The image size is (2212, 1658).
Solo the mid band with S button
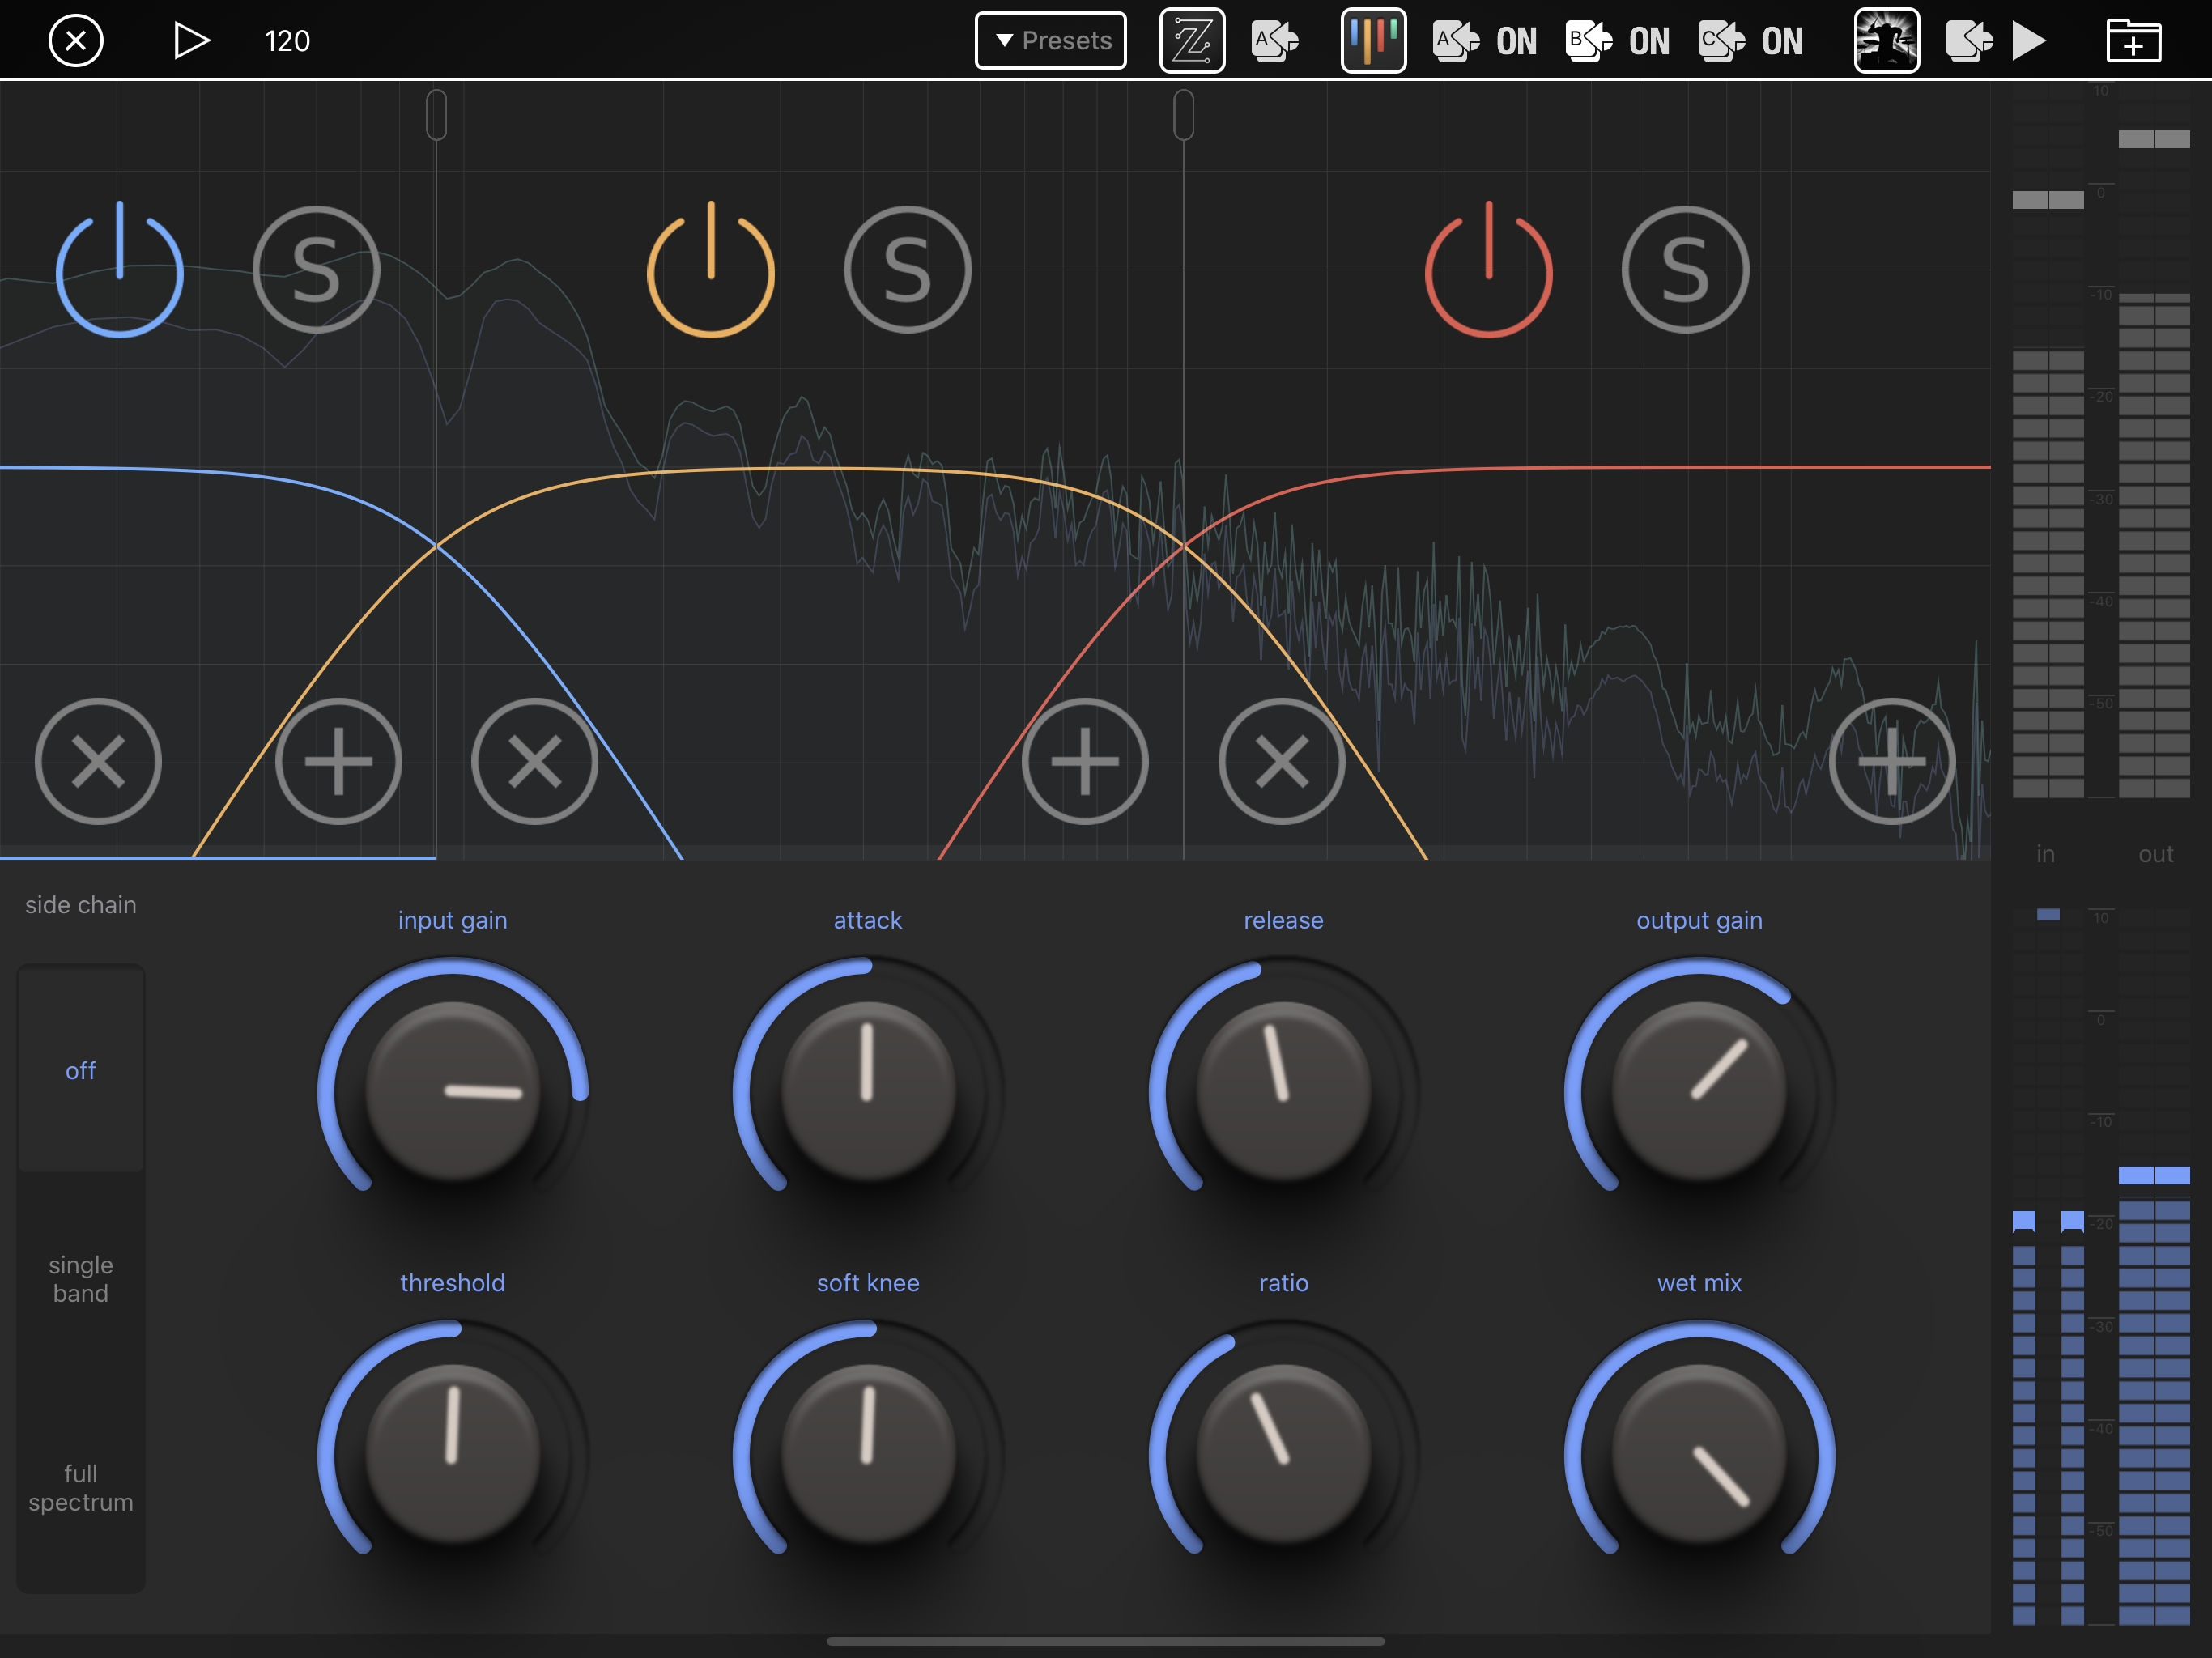tap(907, 270)
